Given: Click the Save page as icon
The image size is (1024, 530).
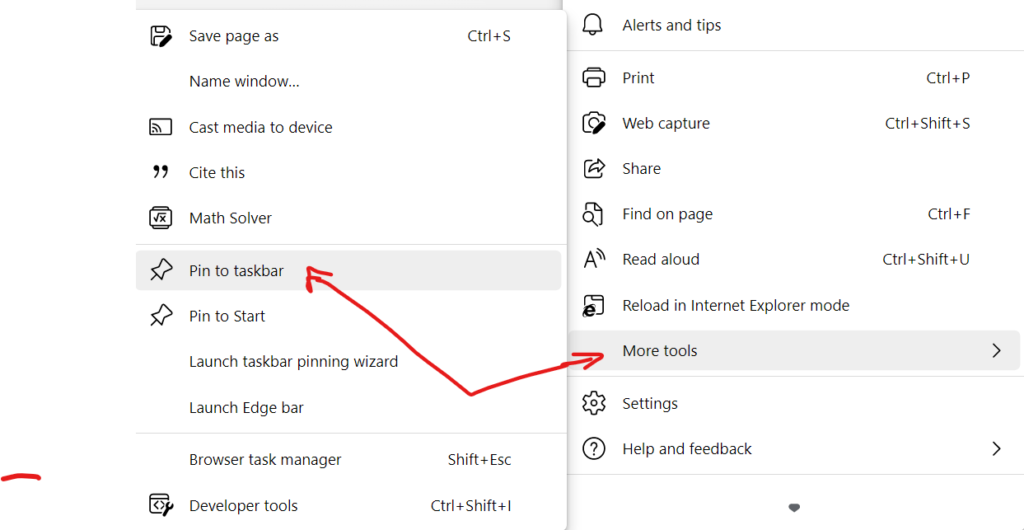Looking at the screenshot, I should click(x=161, y=36).
